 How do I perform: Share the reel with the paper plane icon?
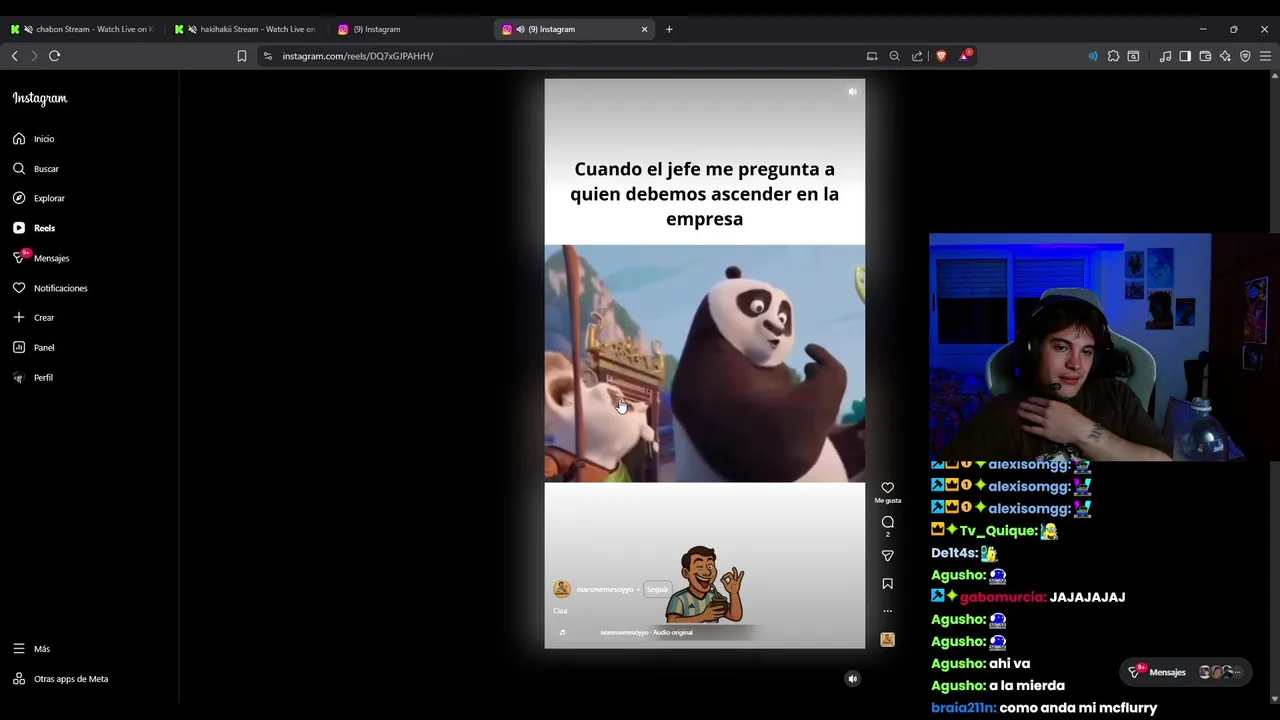coord(887,555)
